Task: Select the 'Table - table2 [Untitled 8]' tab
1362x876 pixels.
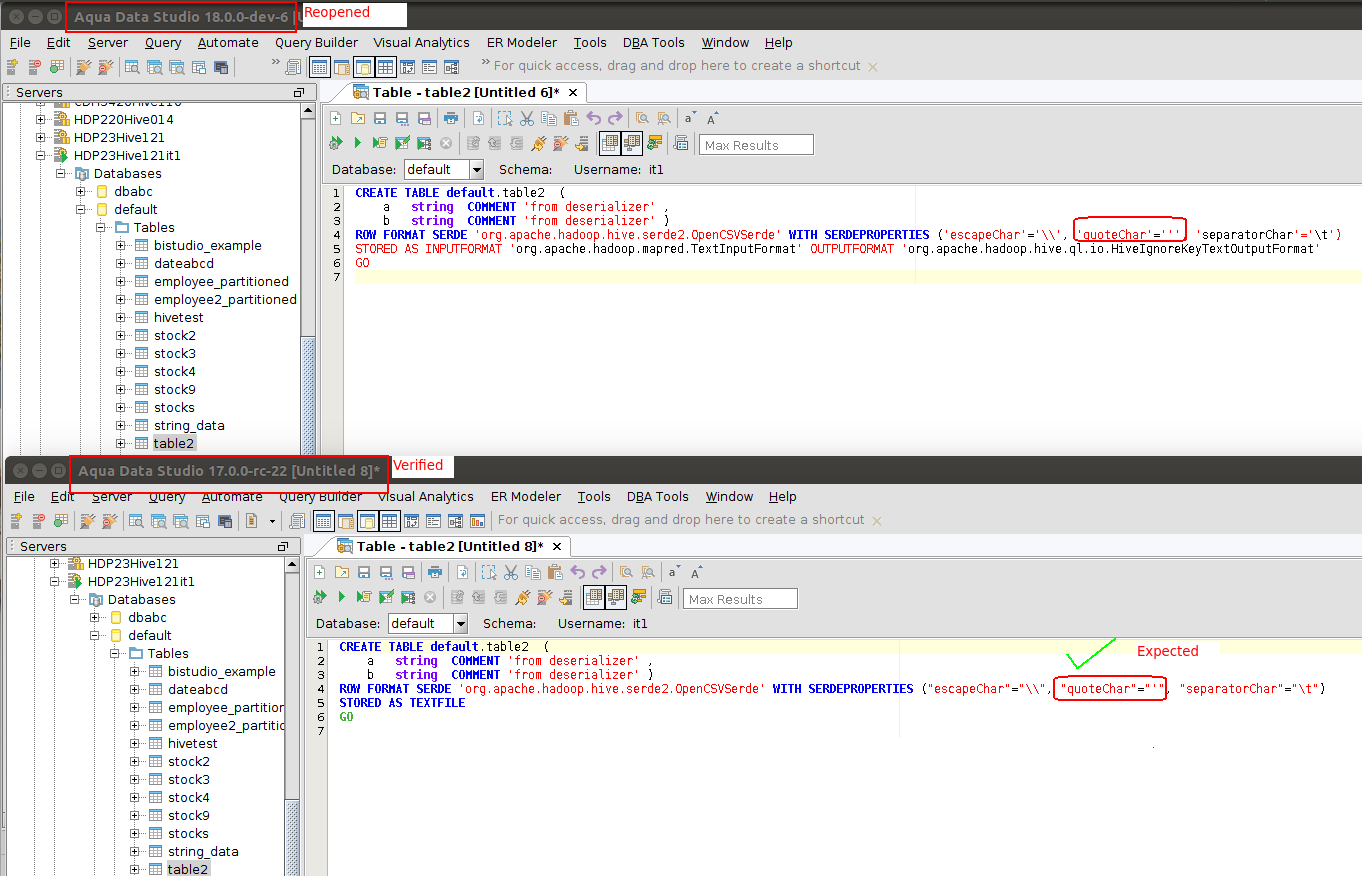Action: pyautogui.click(x=442, y=546)
